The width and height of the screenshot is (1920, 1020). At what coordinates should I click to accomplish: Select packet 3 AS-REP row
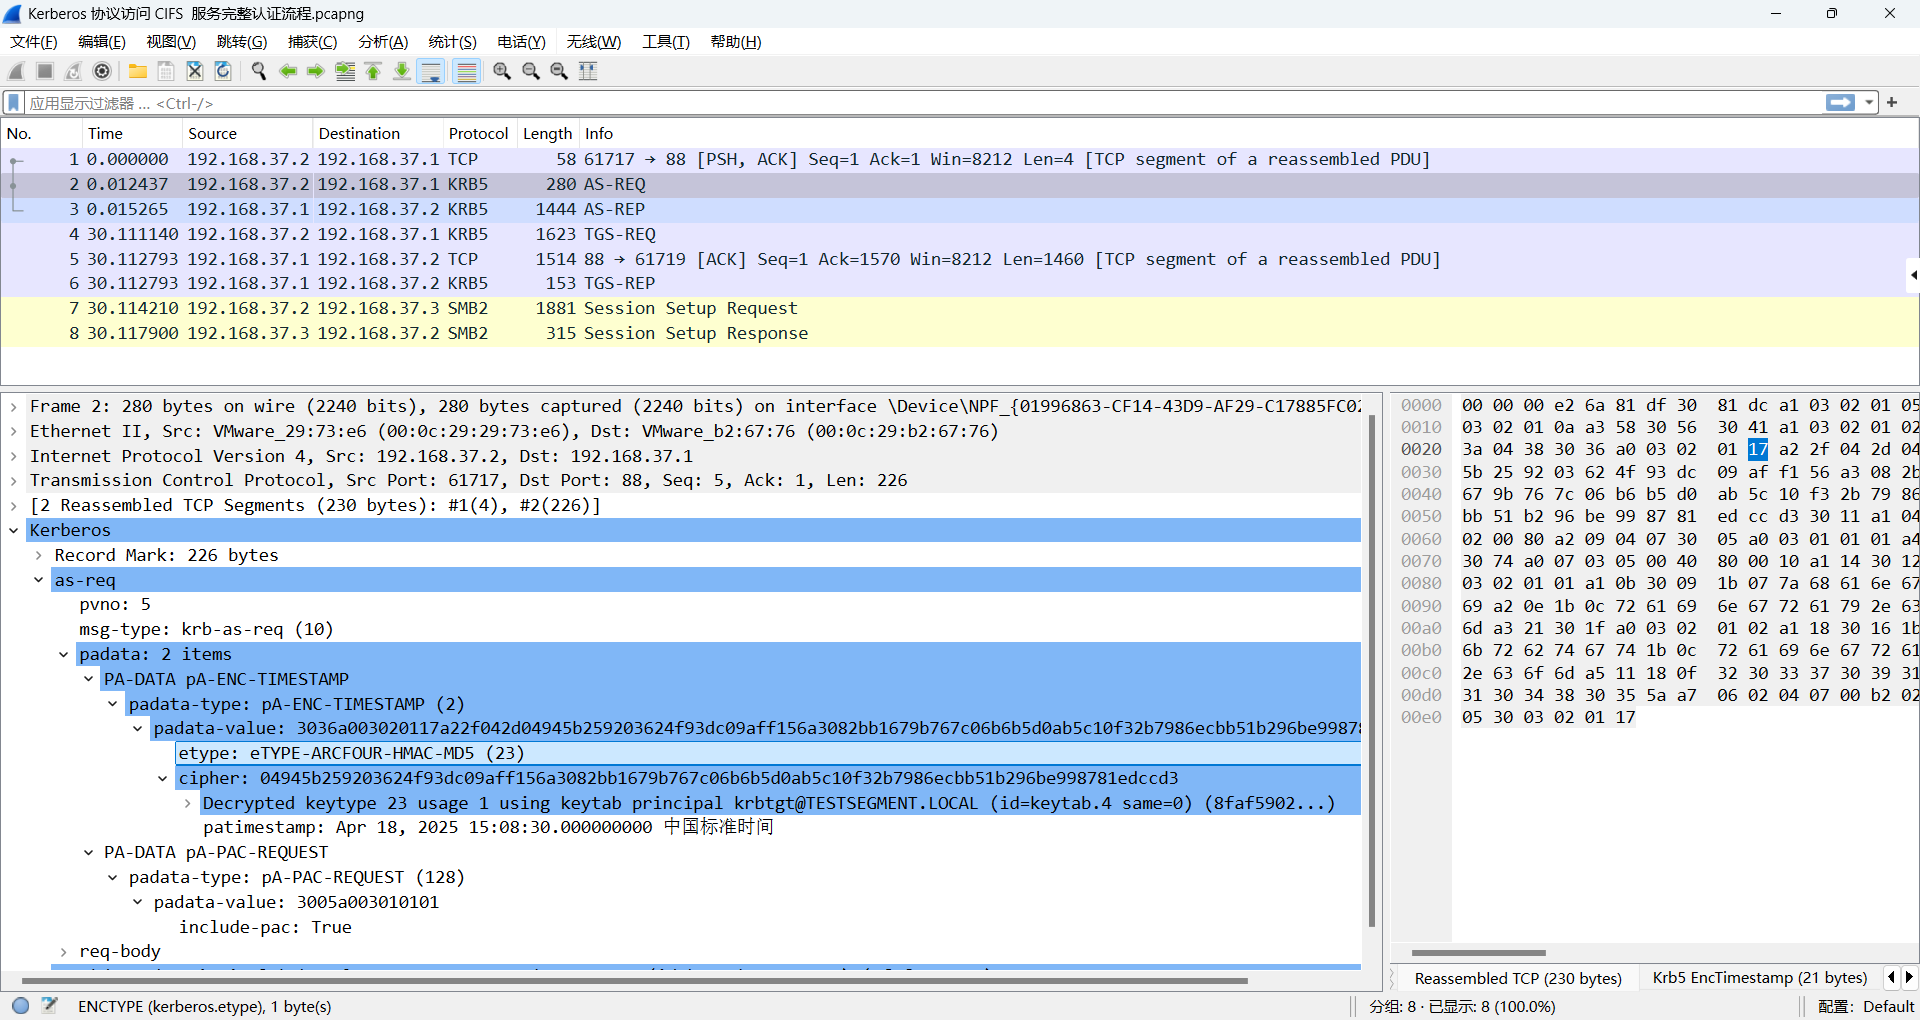point(960,209)
